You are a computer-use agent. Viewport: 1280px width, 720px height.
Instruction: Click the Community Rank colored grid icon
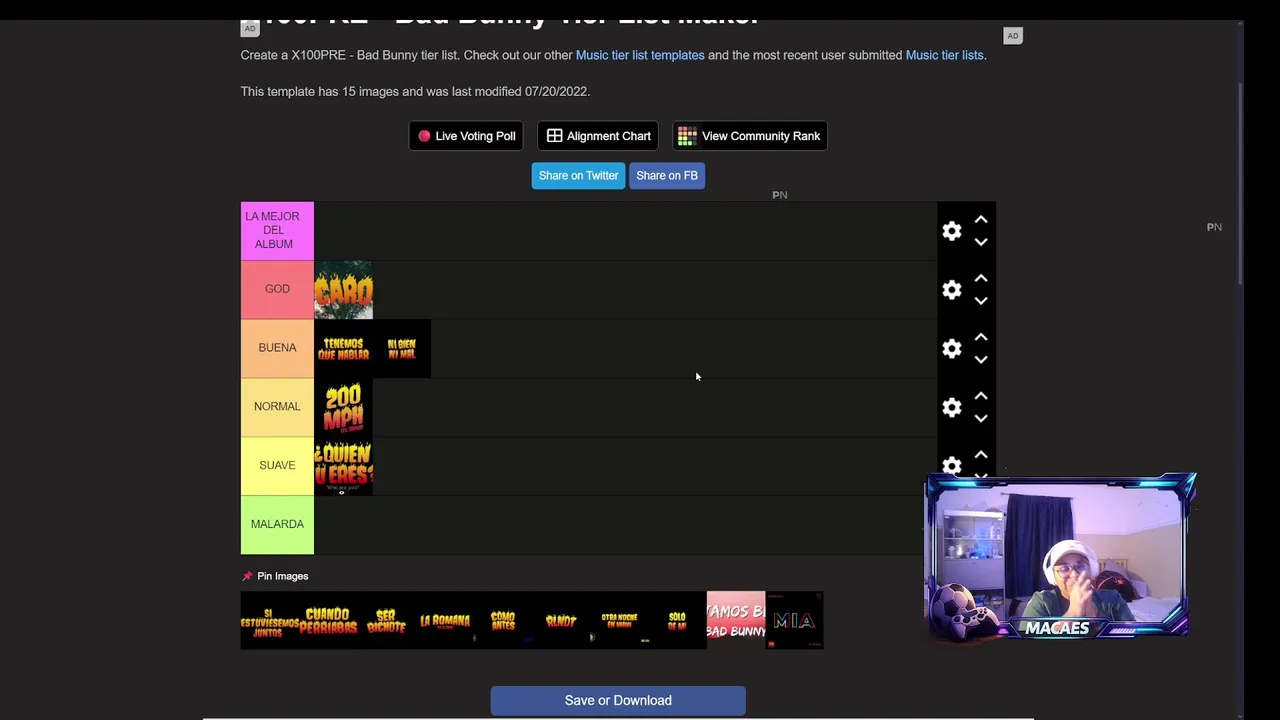click(x=687, y=136)
